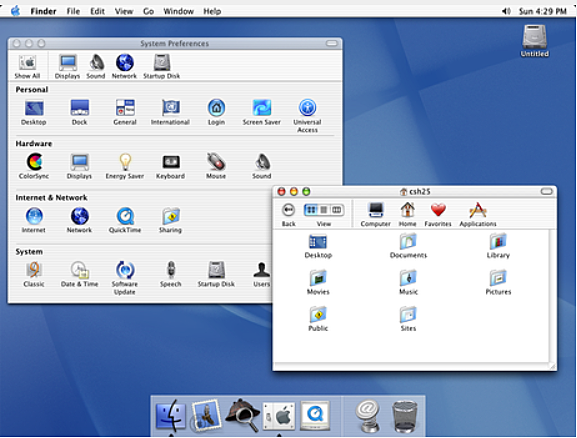Launch Sherlock from the Dock
Image resolution: width=577 pixels, height=438 pixels.
pos(243,415)
